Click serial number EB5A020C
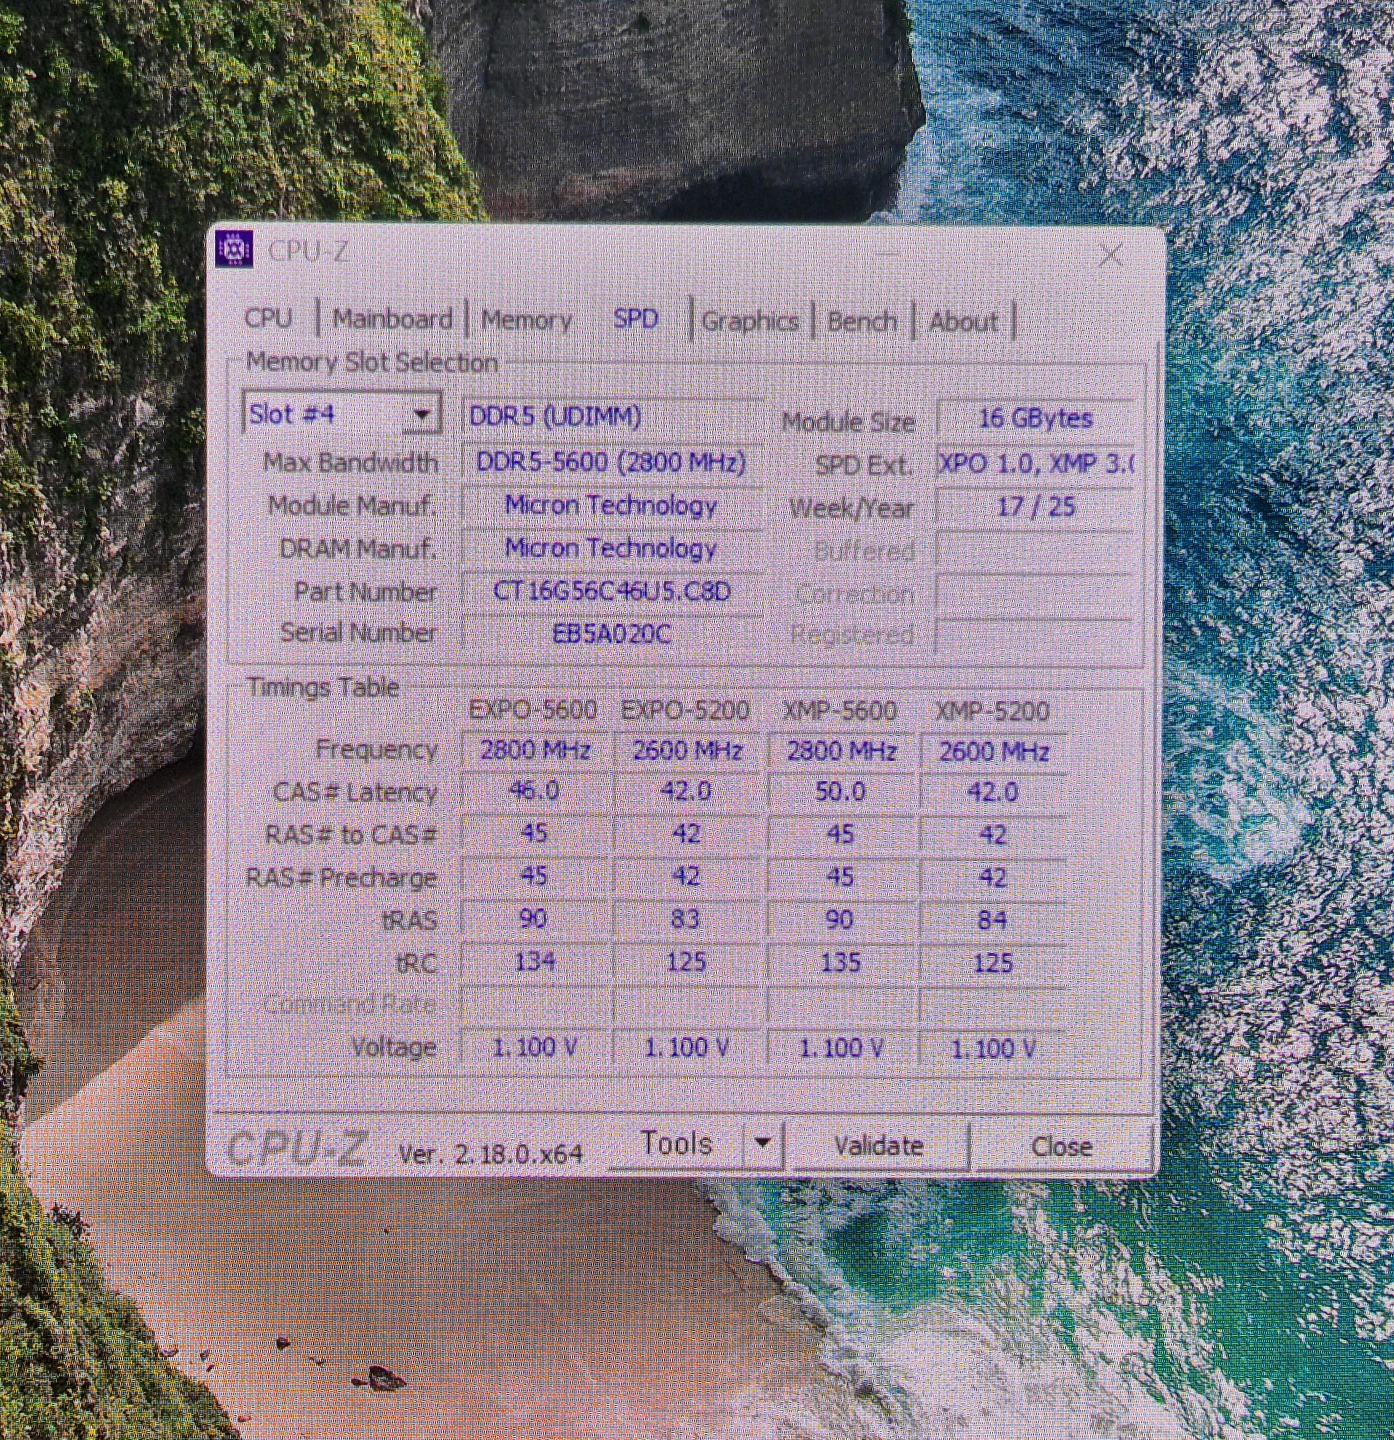The width and height of the screenshot is (1394, 1440). coord(612,633)
